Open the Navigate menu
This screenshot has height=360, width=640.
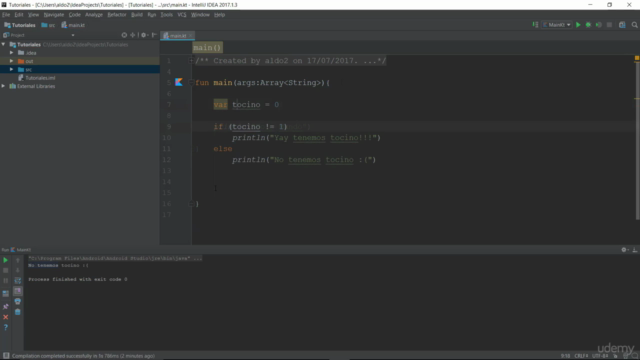click(x=54, y=15)
